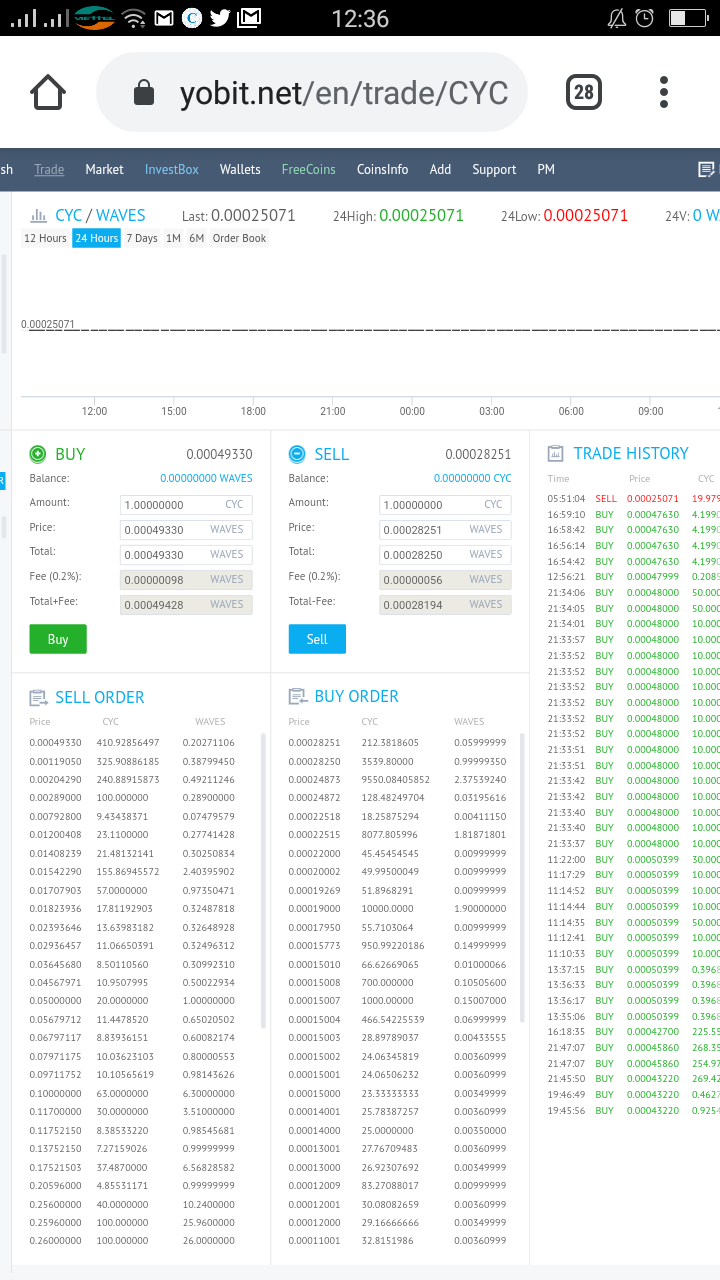This screenshot has width=720, height=1280.
Task: Open the Wallets menu item
Action: pyautogui.click(x=240, y=169)
